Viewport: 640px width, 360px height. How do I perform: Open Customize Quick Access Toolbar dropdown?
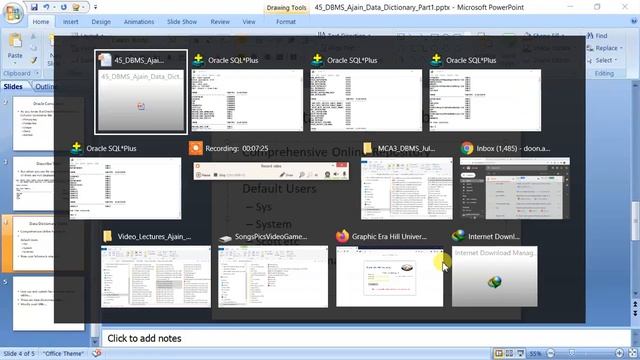click(x=96, y=7)
